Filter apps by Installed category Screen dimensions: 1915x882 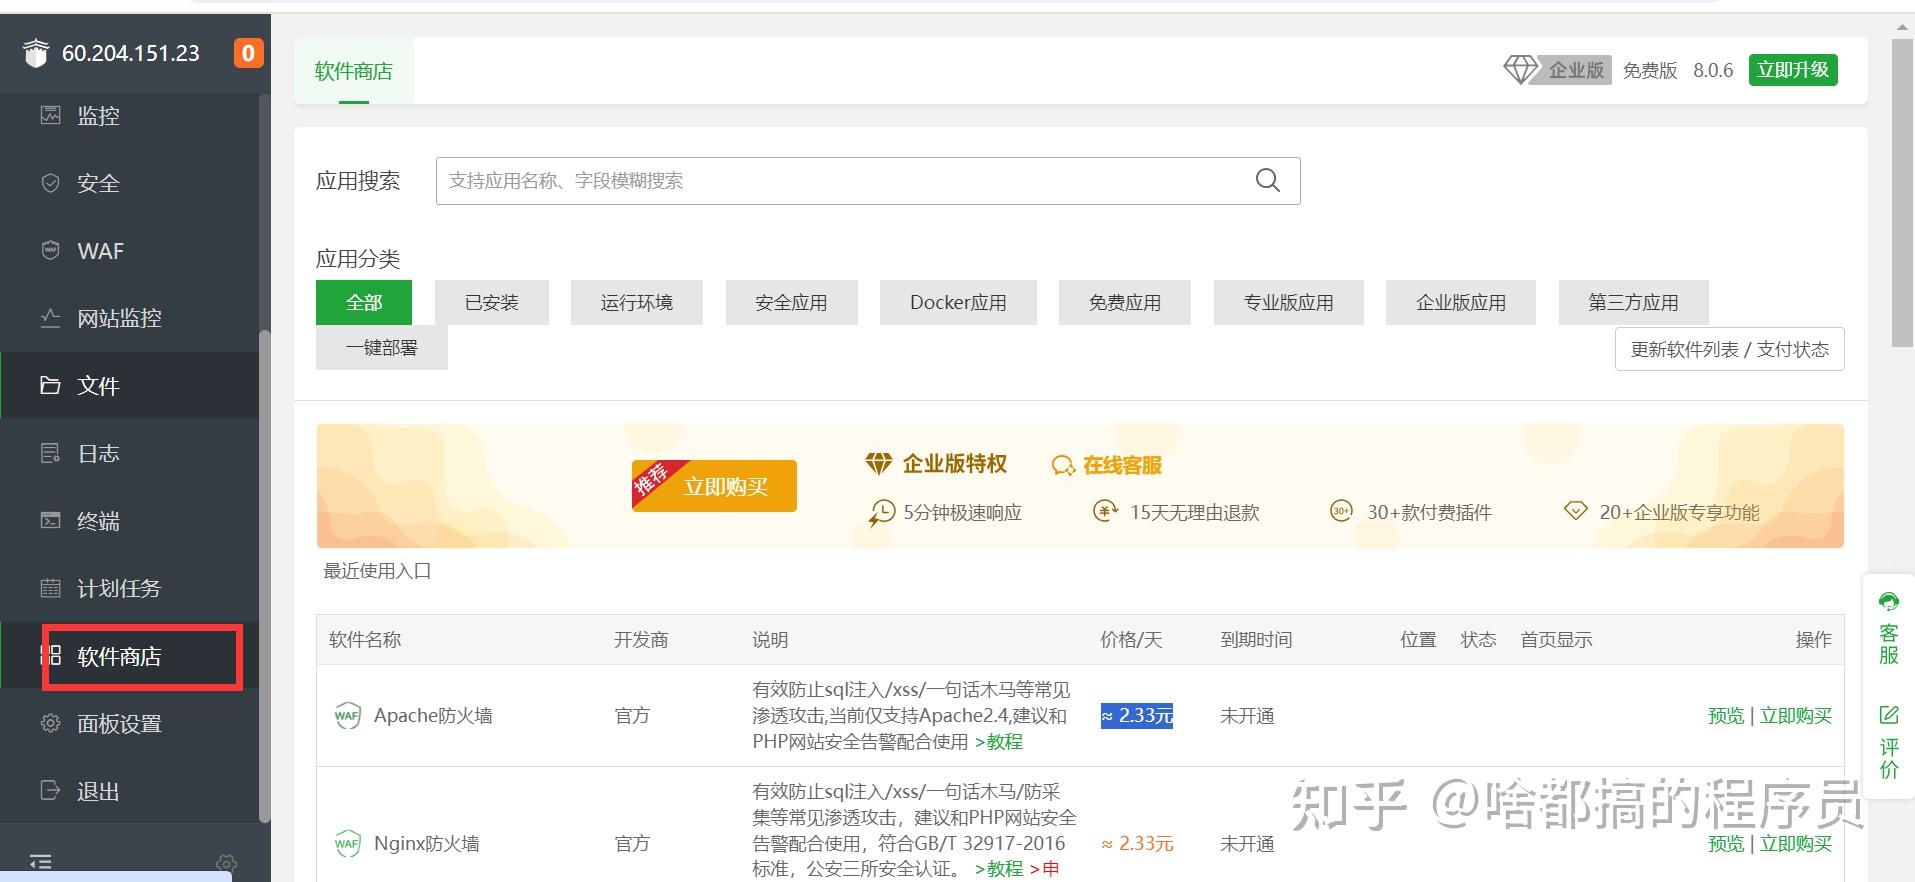tap(492, 302)
